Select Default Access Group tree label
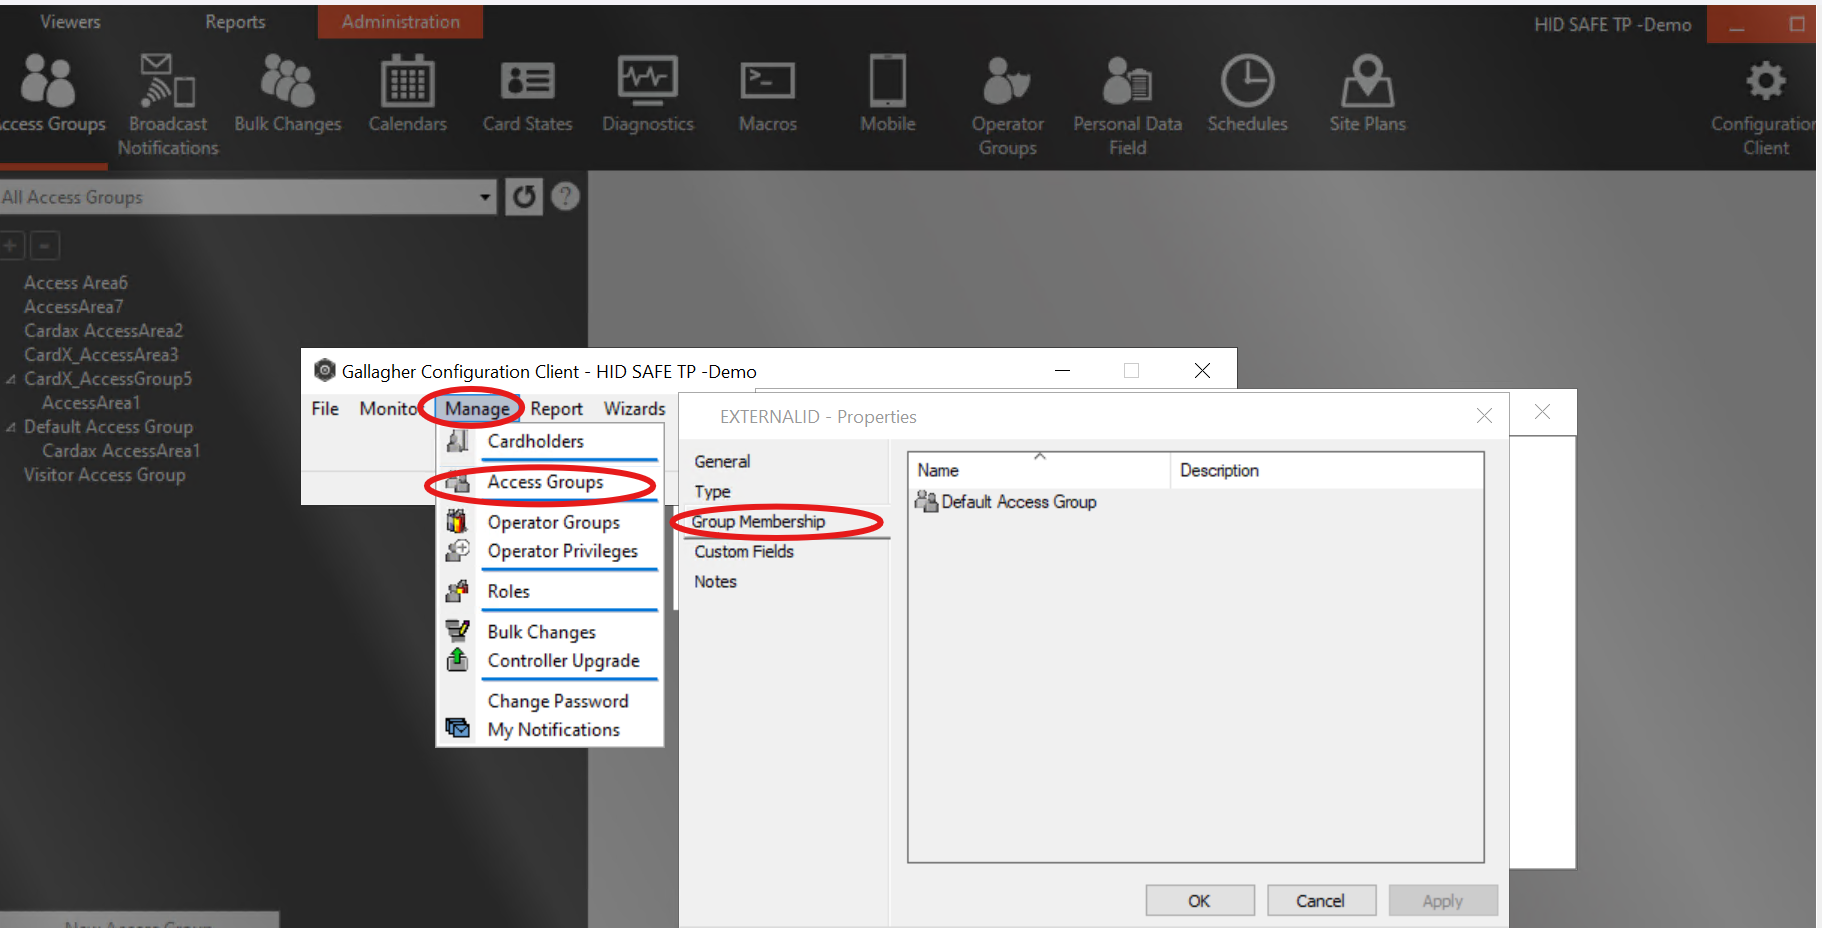This screenshot has height=928, width=1822. pyautogui.click(x=109, y=427)
